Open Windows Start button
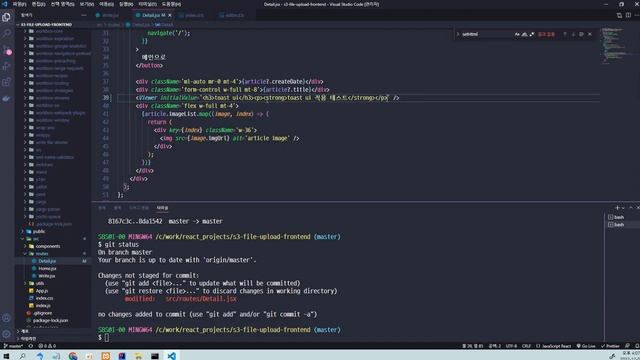 tap(6, 356)
